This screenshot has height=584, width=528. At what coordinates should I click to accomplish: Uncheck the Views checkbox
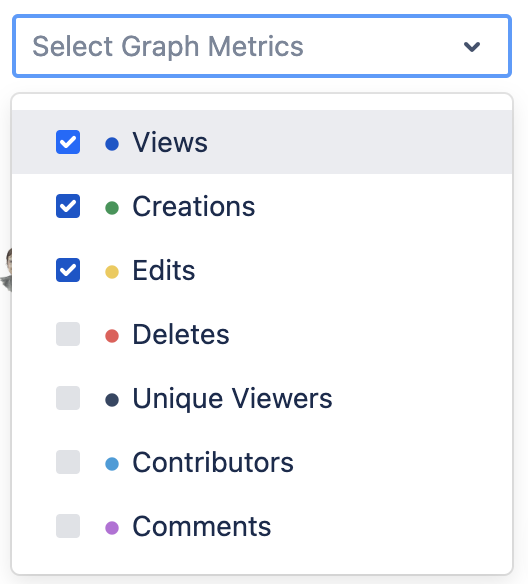coord(68,142)
